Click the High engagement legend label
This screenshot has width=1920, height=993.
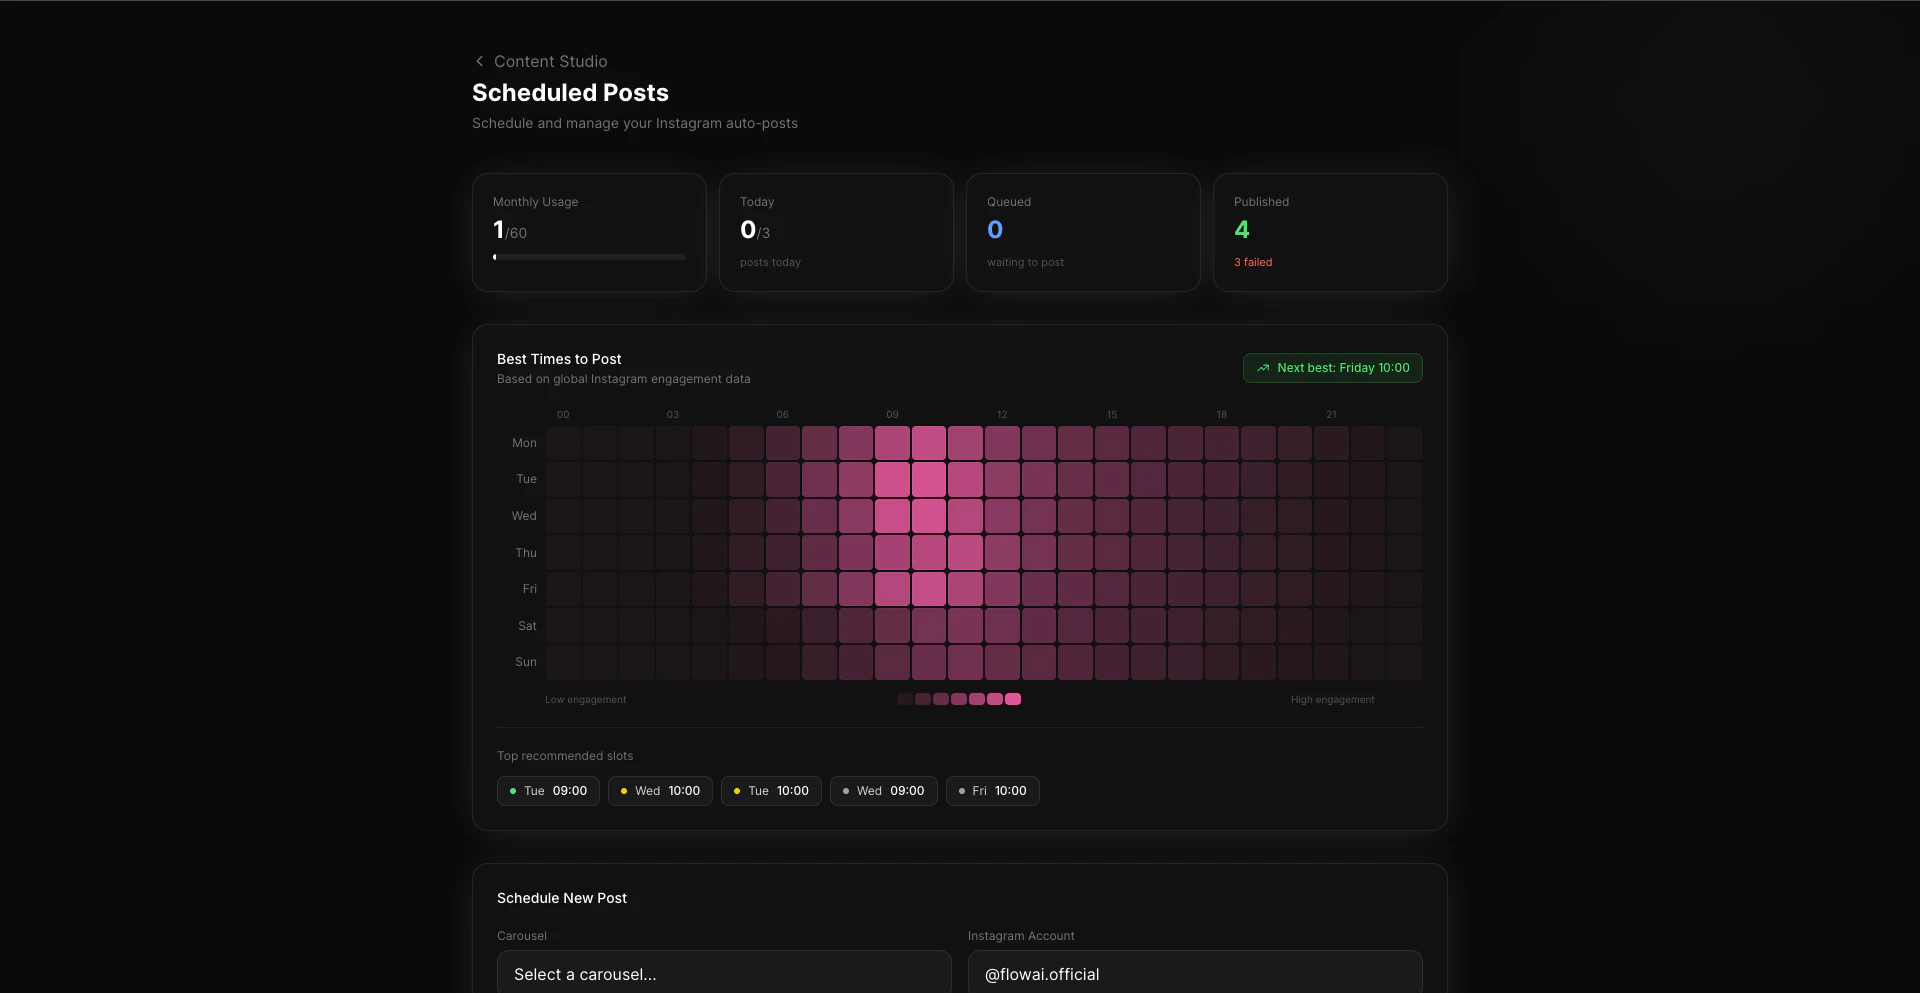coord(1332,700)
